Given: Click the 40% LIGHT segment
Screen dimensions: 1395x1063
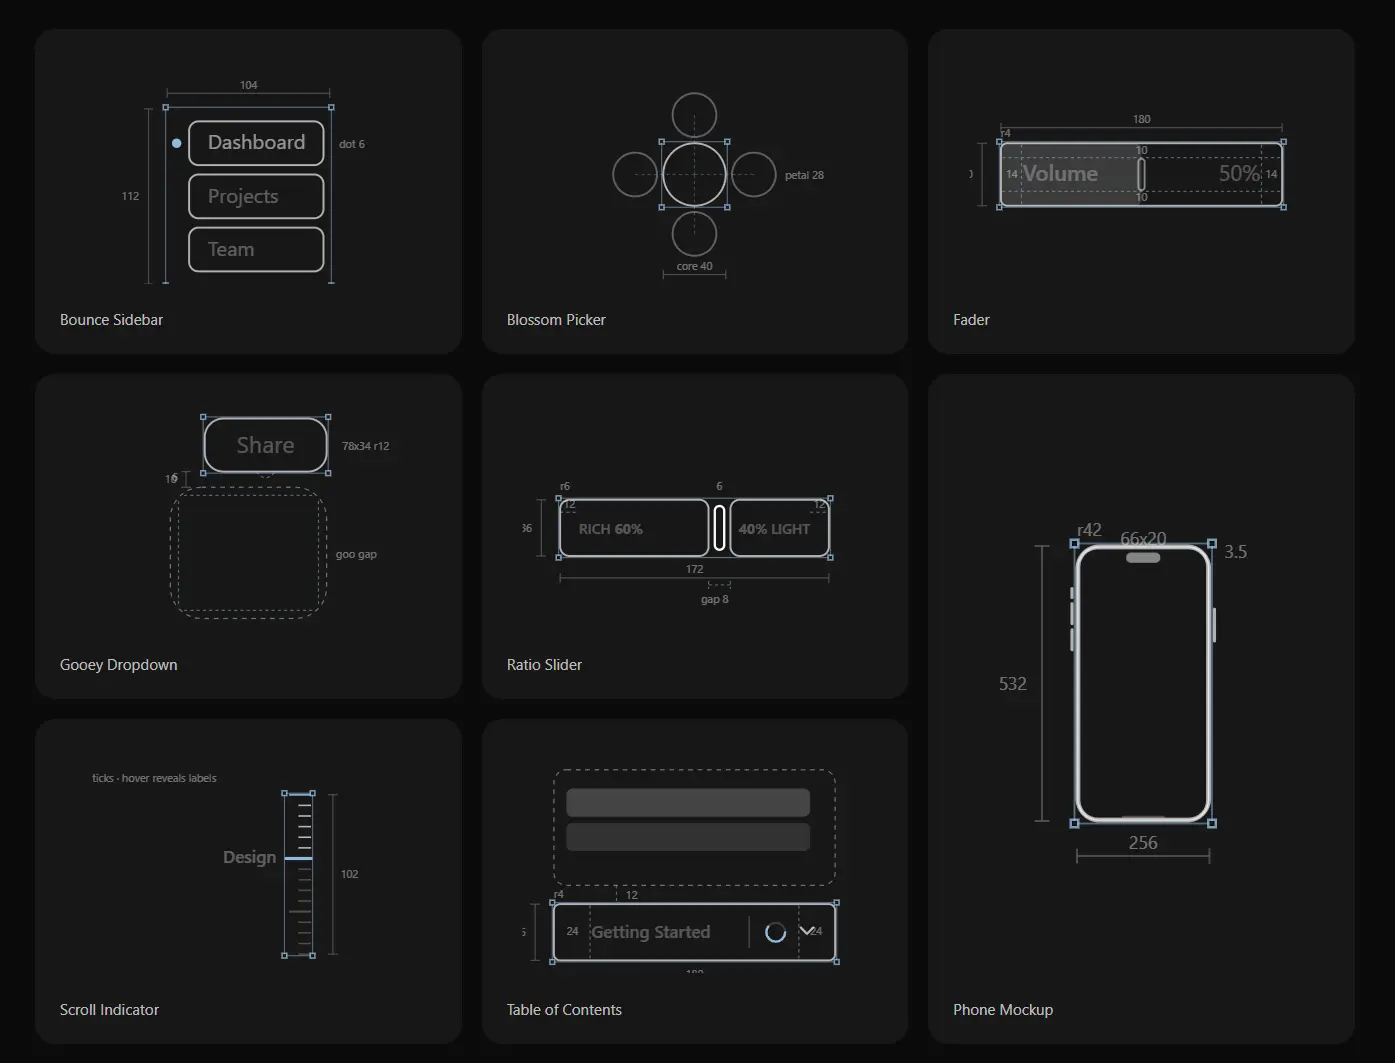Looking at the screenshot, I should point(780,528).
